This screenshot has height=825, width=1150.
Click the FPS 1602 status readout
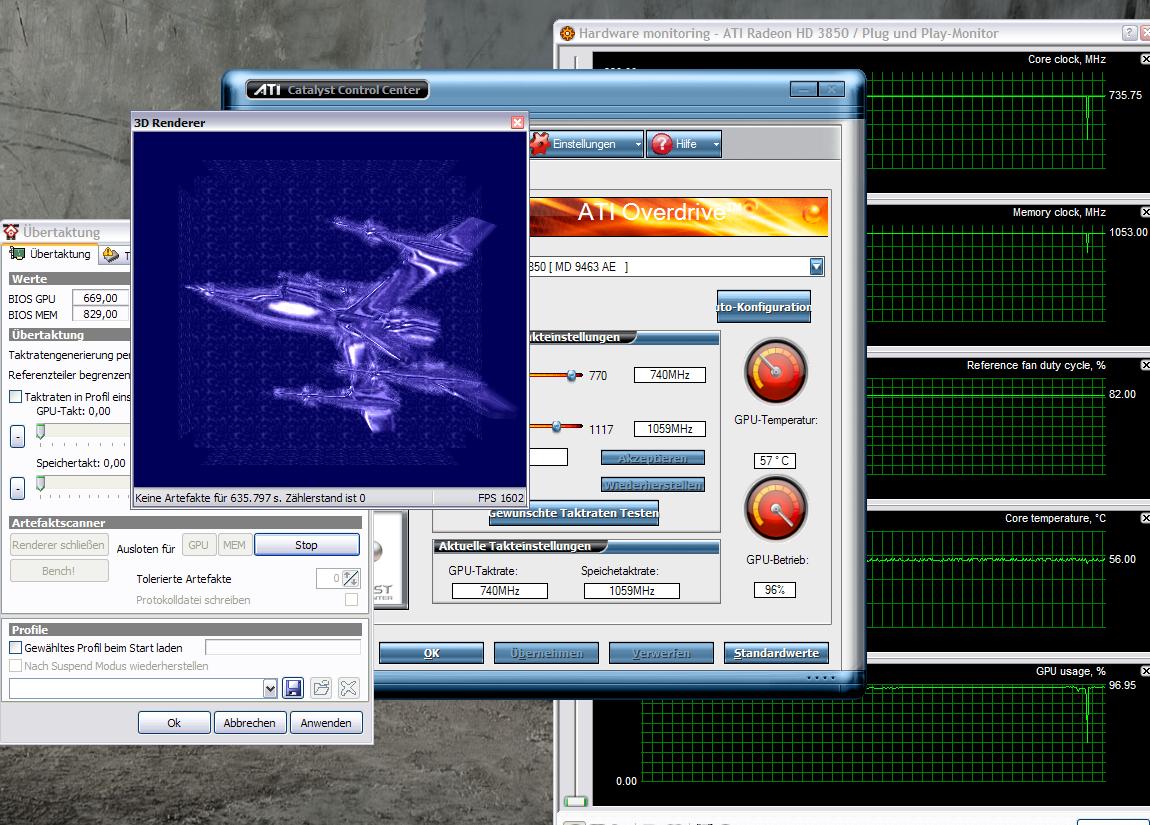(x=501, y=498)
